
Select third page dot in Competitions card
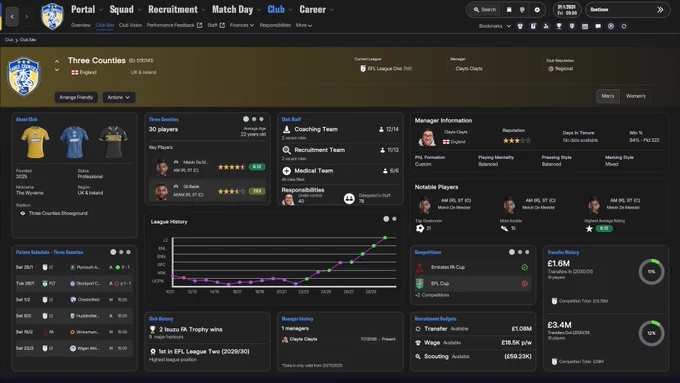[527, 252]
